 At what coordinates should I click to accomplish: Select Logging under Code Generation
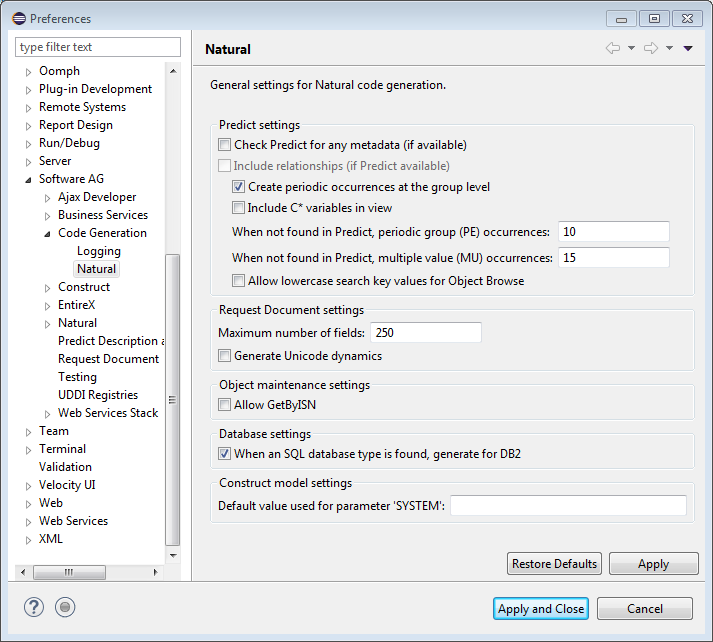(x=98, y=251)
